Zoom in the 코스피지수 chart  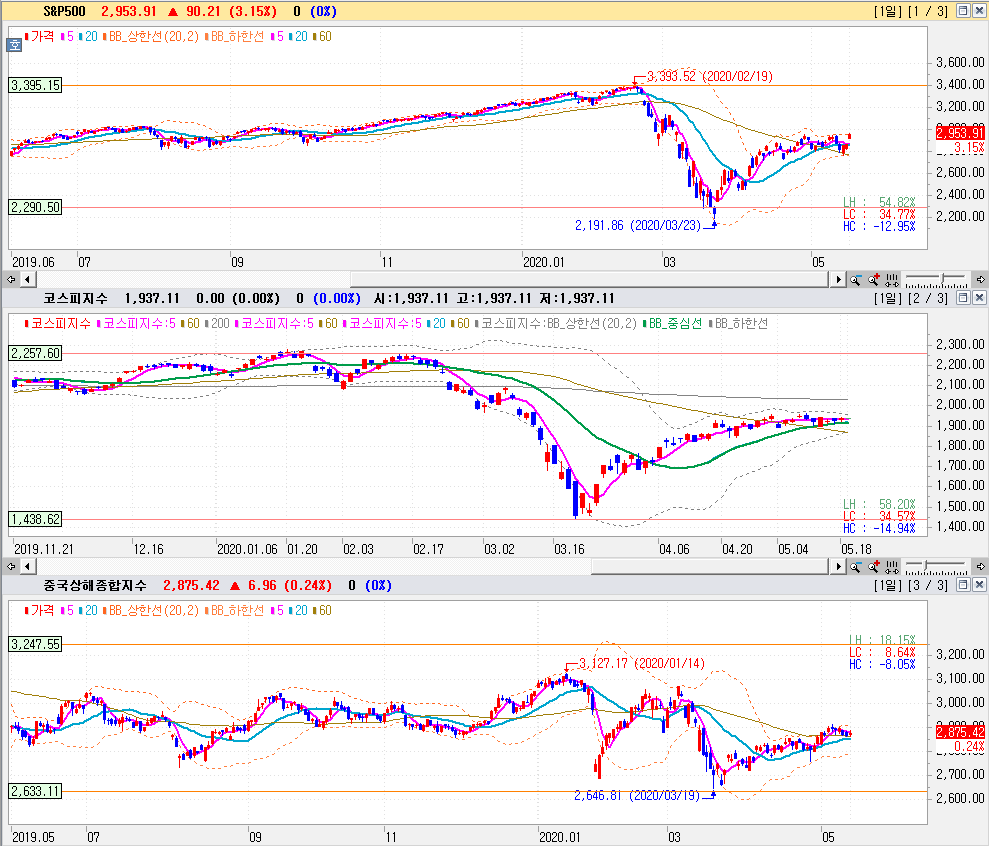tap(874, 567)
